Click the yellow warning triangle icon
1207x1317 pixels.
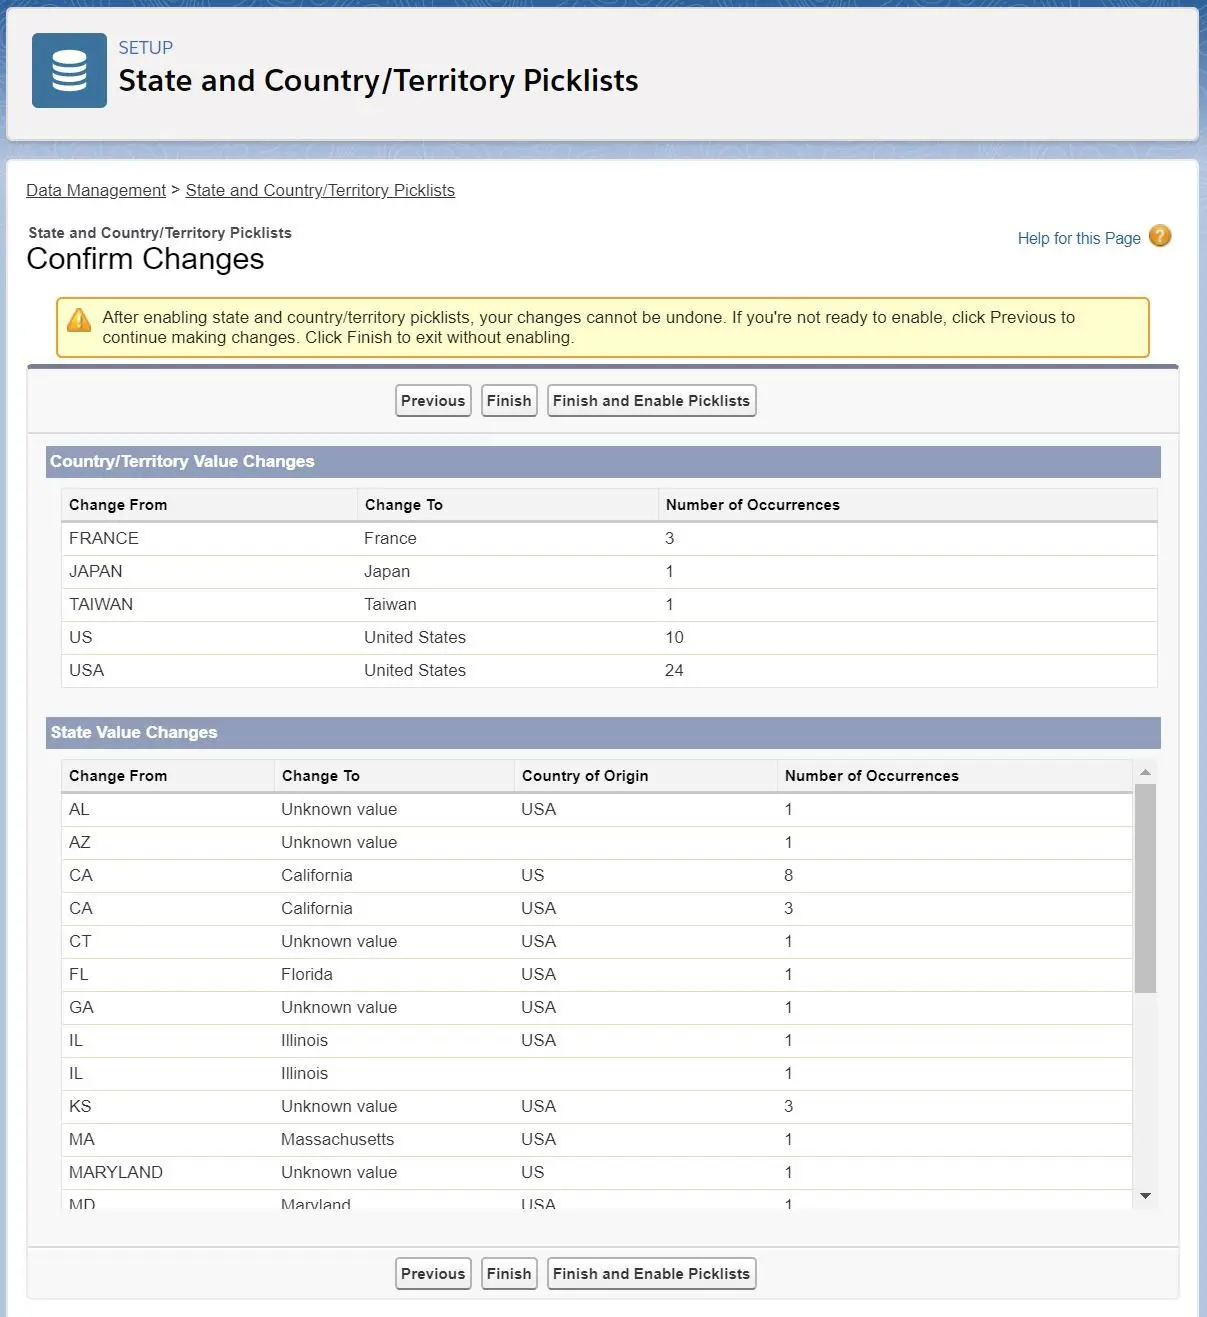[x=79, y=320]
